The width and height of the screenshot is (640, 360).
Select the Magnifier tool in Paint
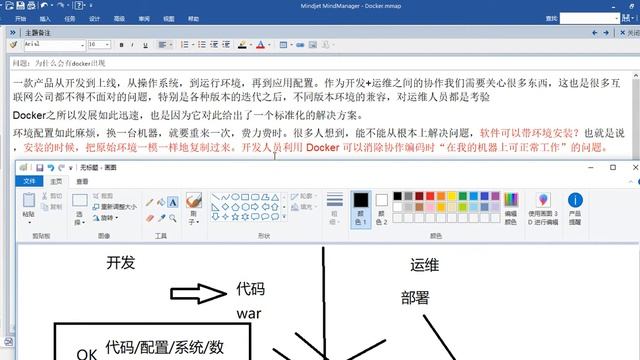click(x=173, y=218)
